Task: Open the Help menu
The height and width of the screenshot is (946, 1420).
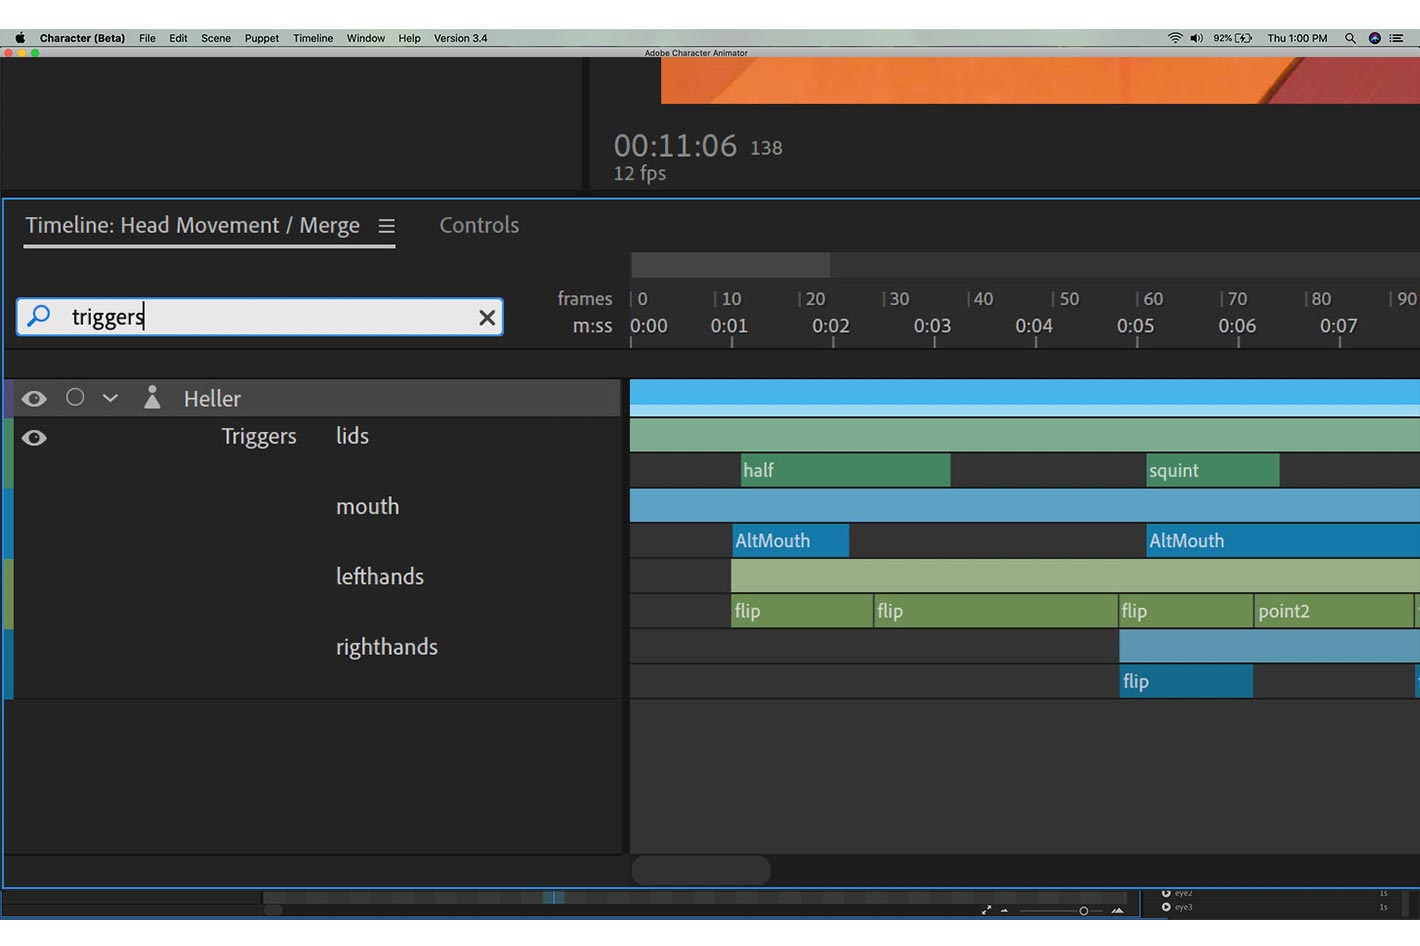Action: click(409, 38)
